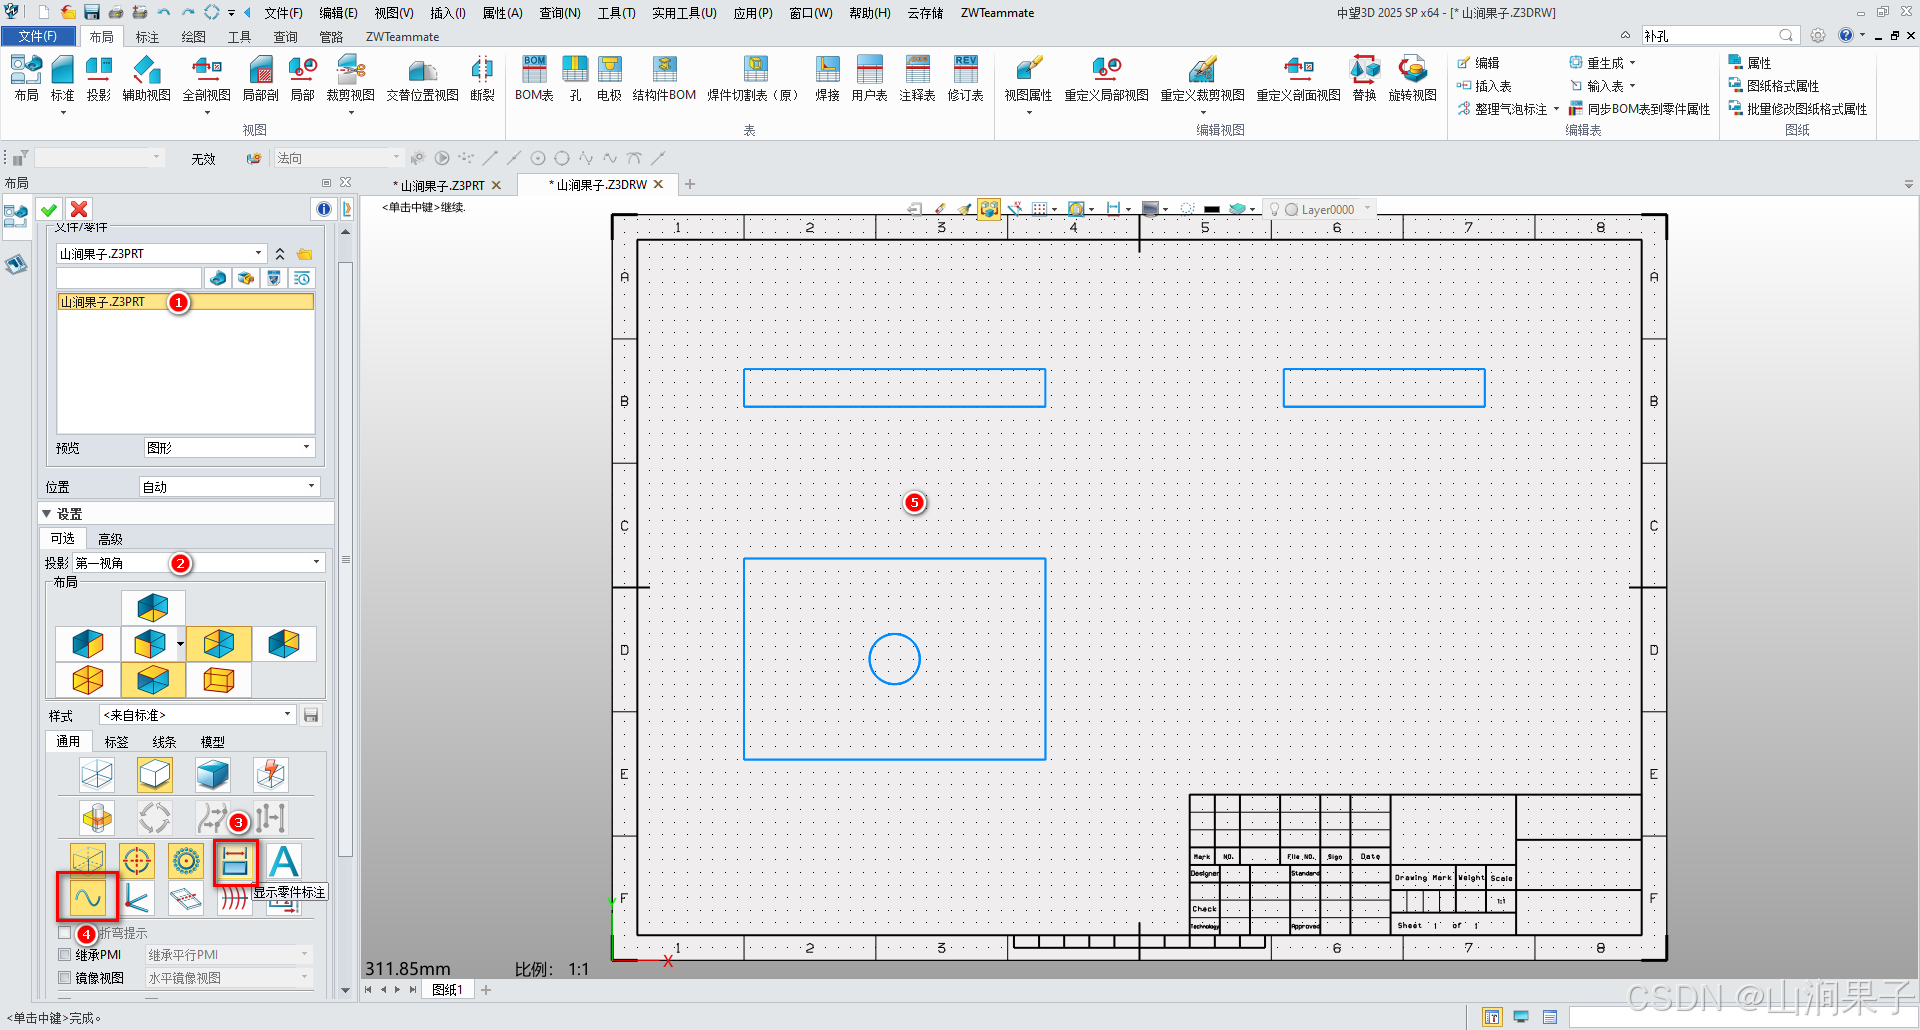Screen dimensions: 1920x1030
Task: Click 批量修改图纸格式属性
Action: (1798, 109)
